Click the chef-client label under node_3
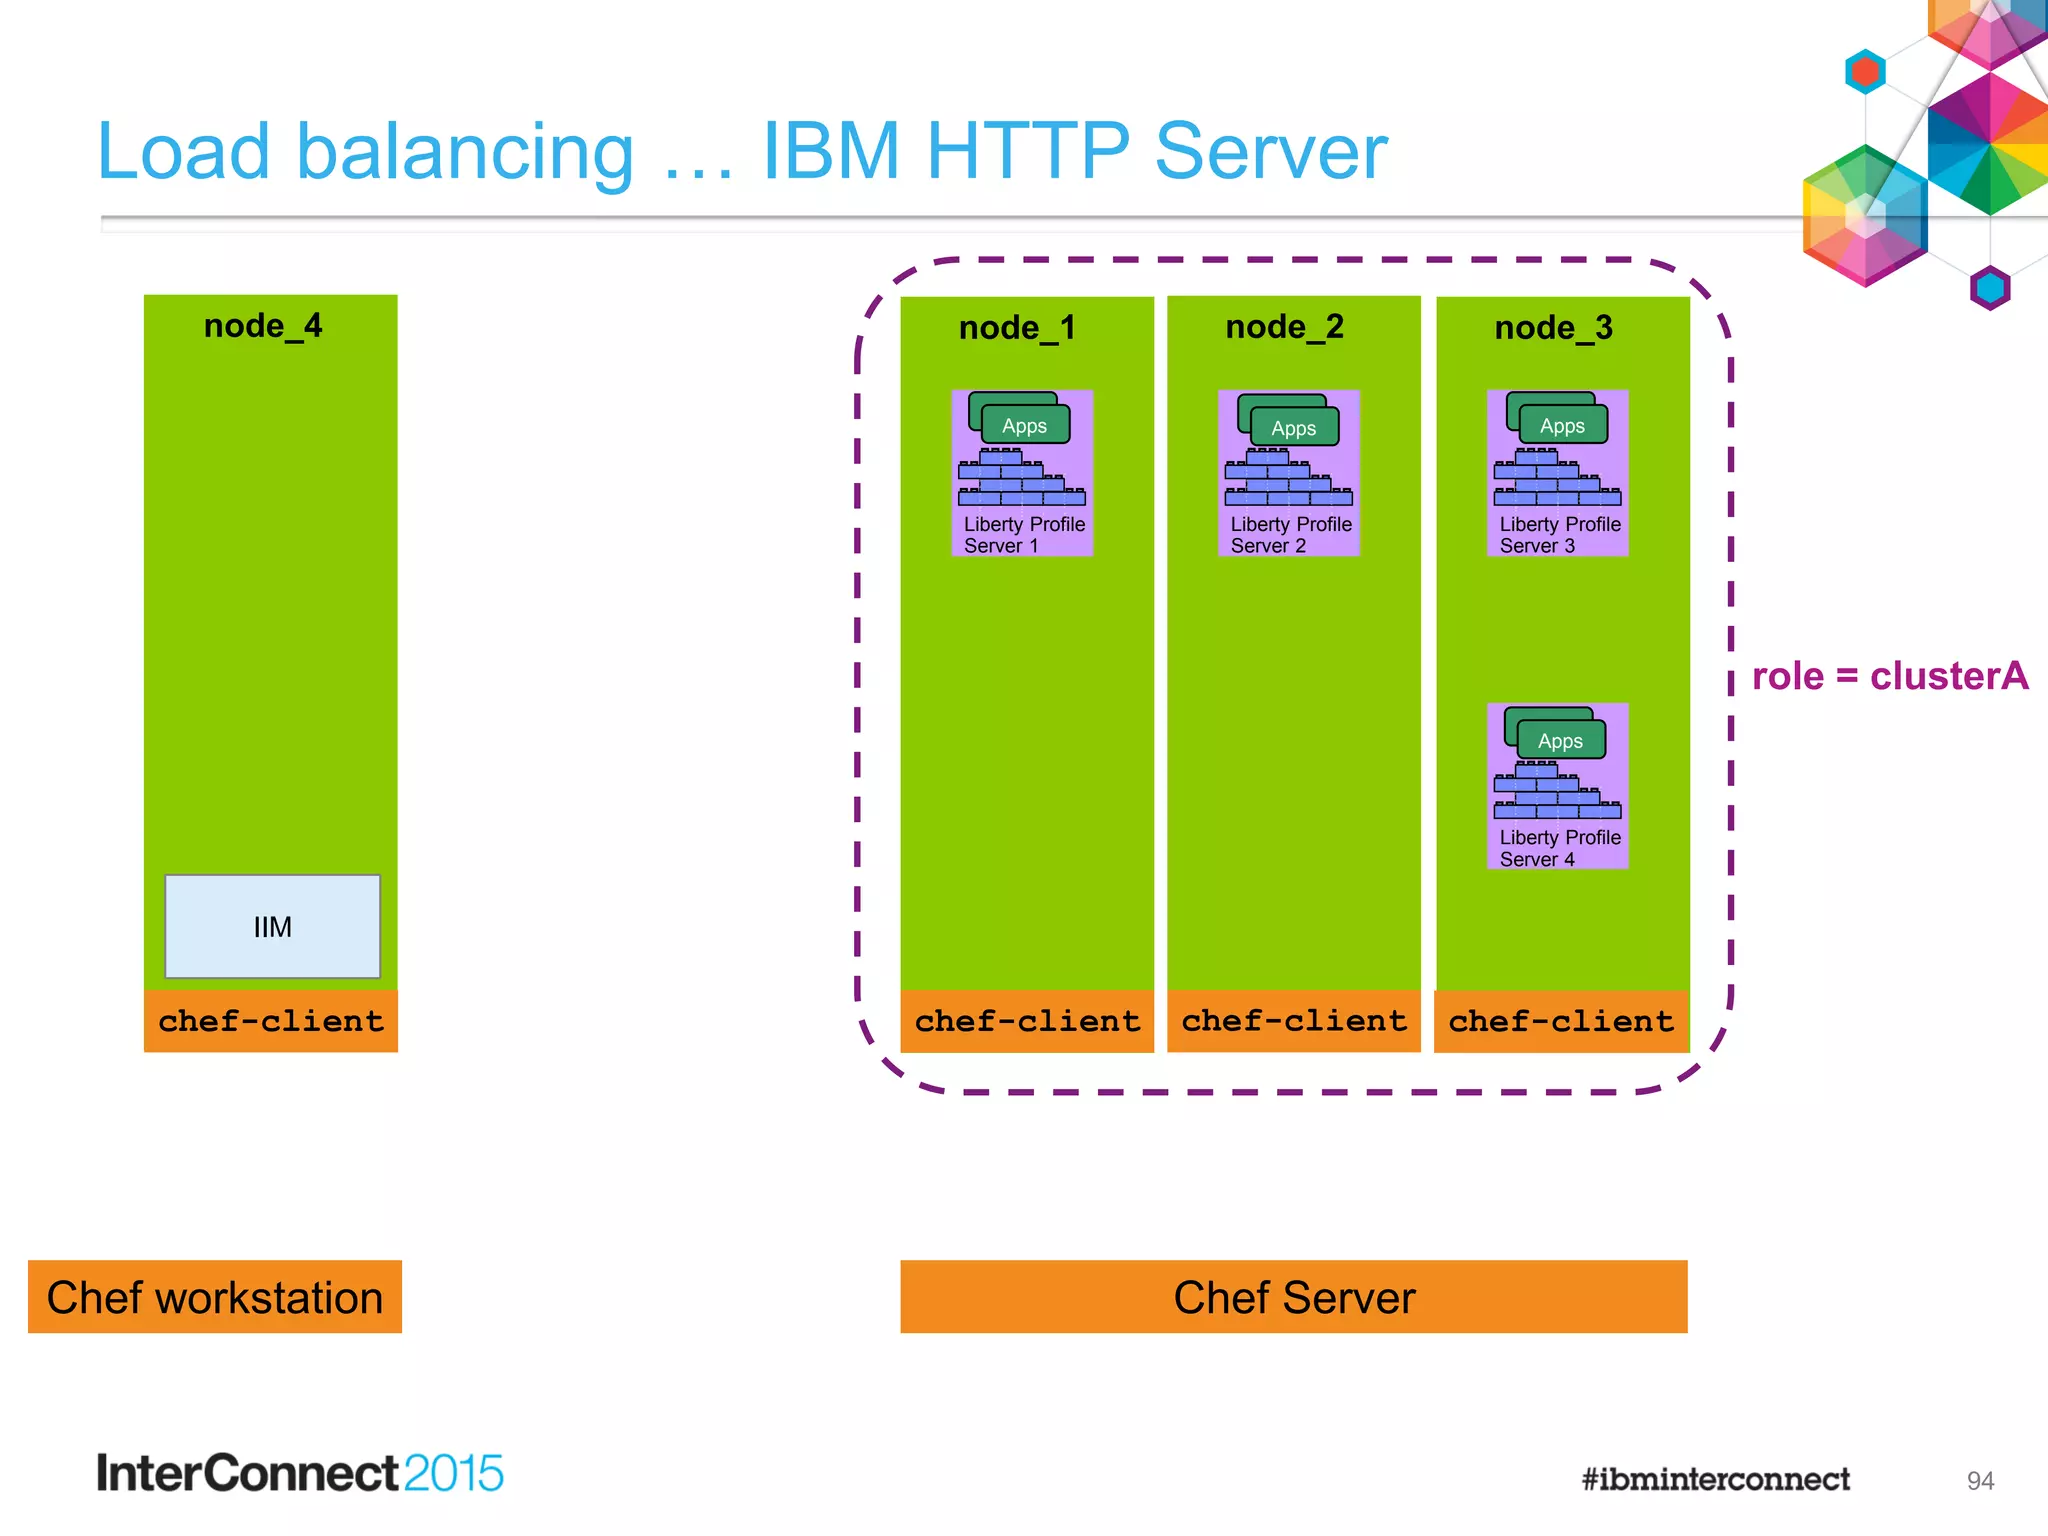This screenshot has height=1536, width=2048. [x=1561, y=1021]
